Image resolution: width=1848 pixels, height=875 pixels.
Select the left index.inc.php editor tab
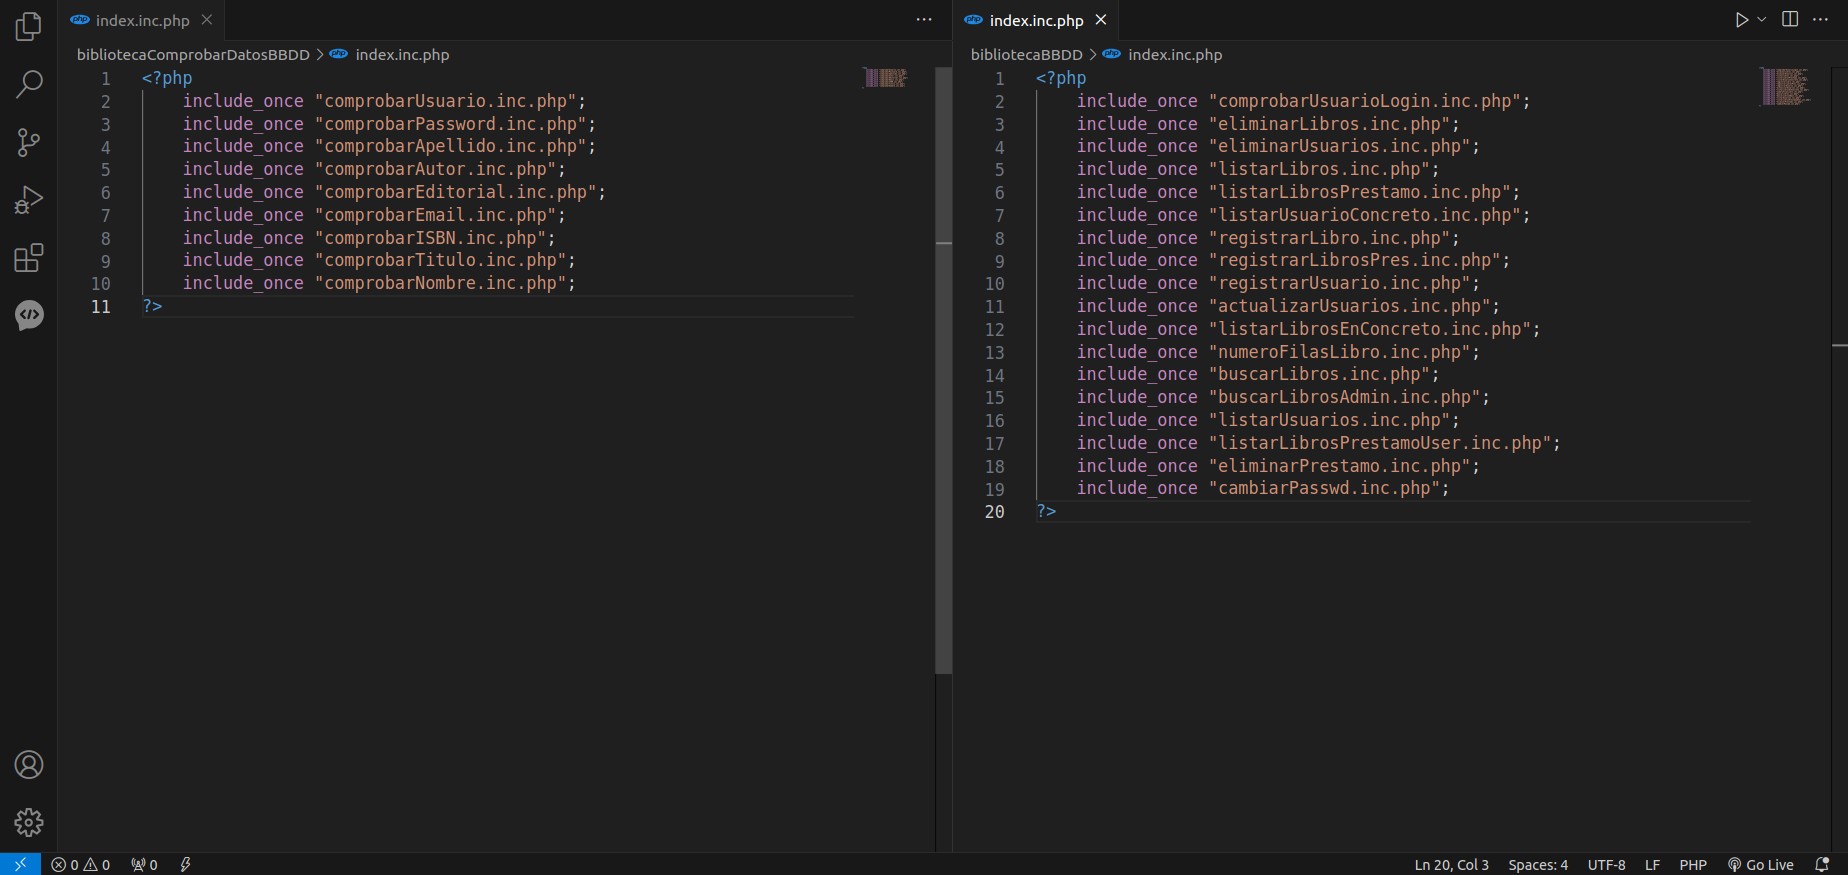coord(141,20)
